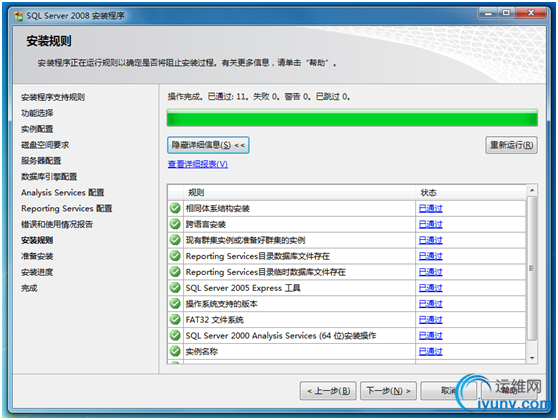Select Analysis Services 配置 step in sidebar
Screen dimensions: 558x420
(63, 193)
